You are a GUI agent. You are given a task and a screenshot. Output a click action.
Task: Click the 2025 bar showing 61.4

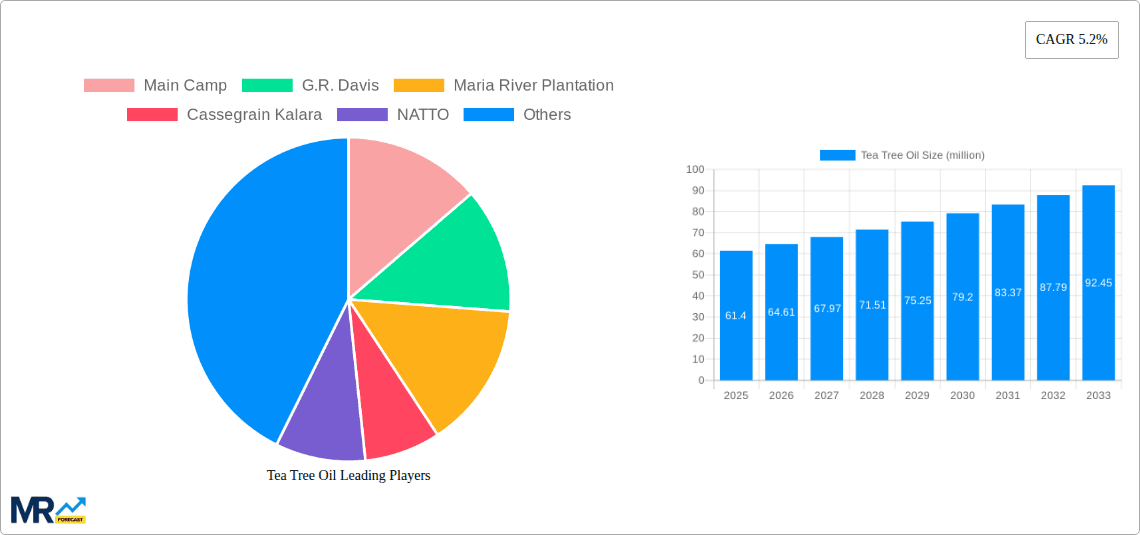pos(736,315)
